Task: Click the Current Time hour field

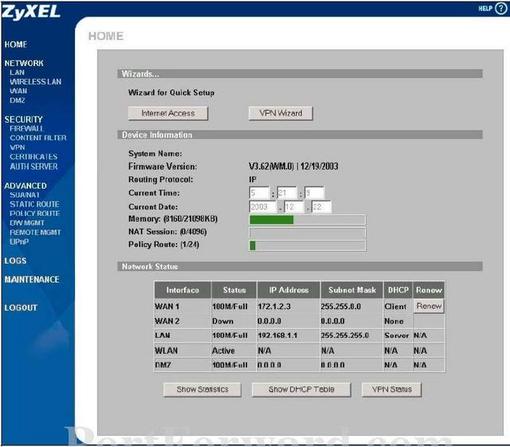Action: 259,193
